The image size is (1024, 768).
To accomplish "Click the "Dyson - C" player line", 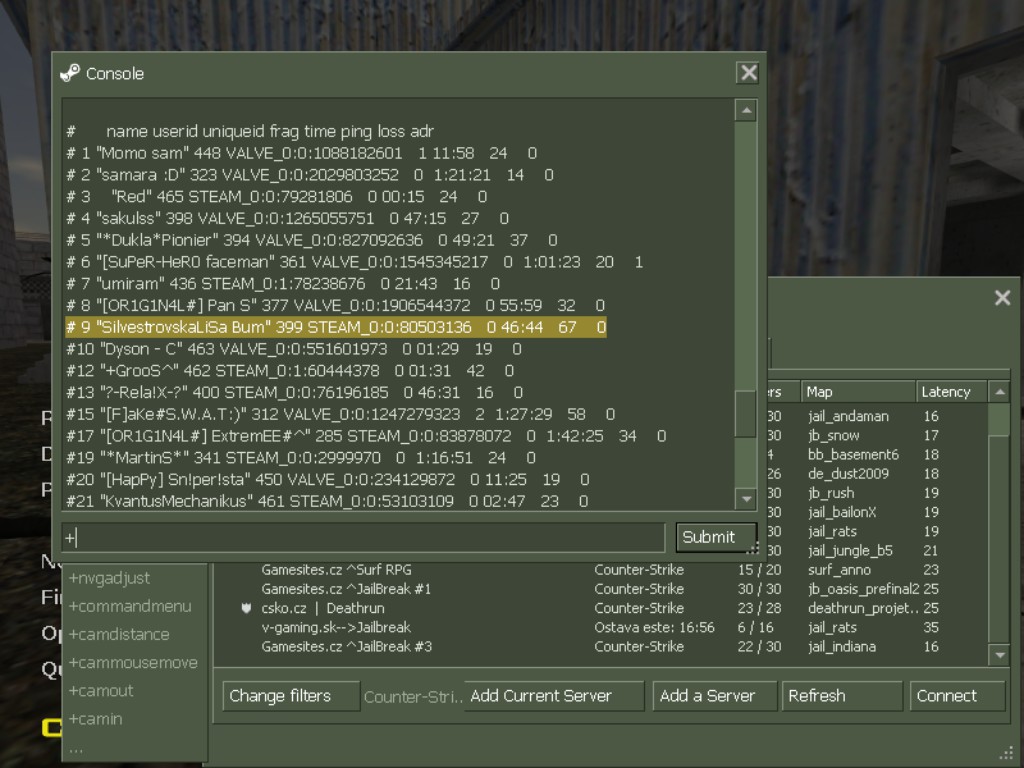I will [x=294, y=349].
